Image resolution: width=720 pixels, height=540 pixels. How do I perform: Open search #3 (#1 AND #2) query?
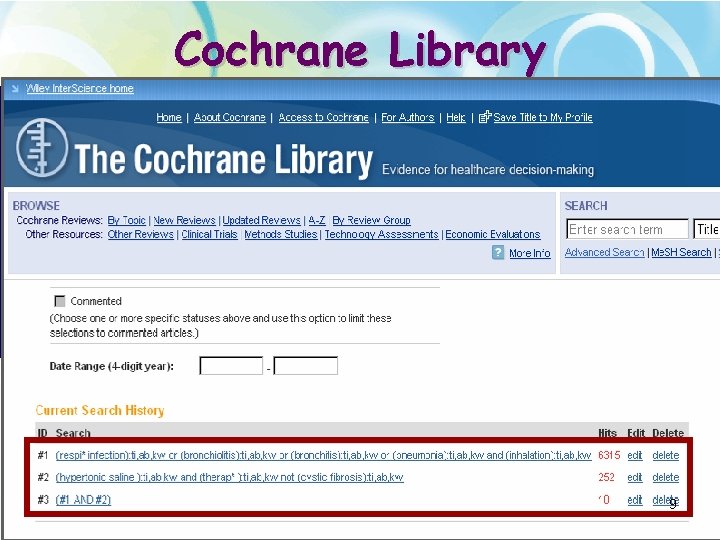tap(83, 500)
